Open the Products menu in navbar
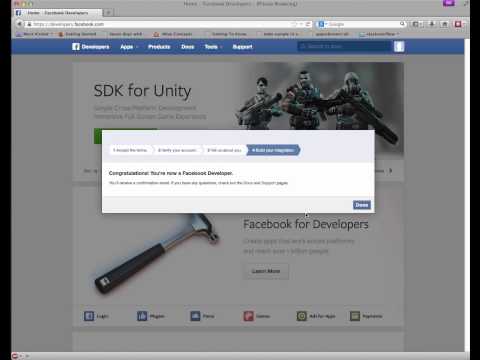The width and height of the screenshot is (480, 360). pos(159,47)
